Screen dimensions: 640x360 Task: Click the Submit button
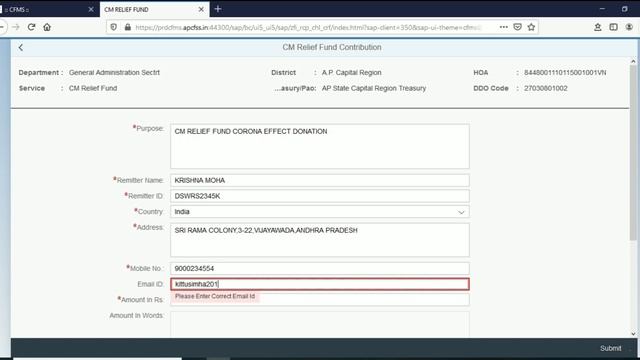click(x=611, y=348)
